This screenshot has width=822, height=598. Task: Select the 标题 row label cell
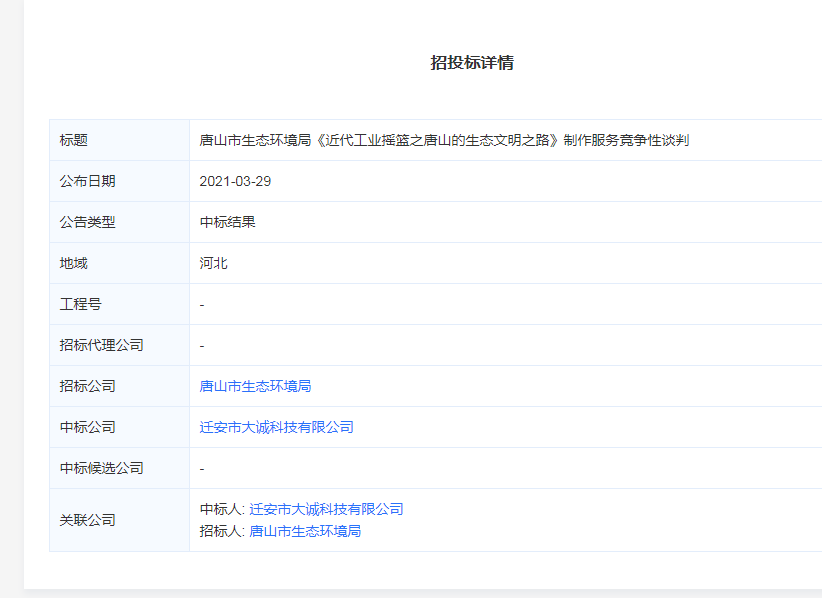(74, 140)
